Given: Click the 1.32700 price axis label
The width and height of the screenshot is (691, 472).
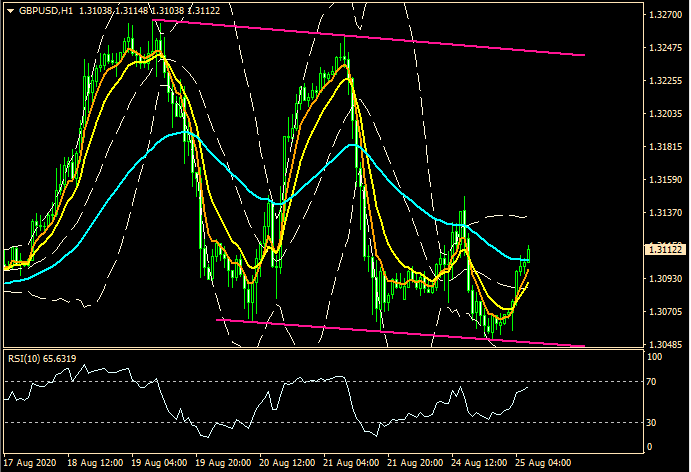Looking at the screenshot, I should click(x=664, y=16).
